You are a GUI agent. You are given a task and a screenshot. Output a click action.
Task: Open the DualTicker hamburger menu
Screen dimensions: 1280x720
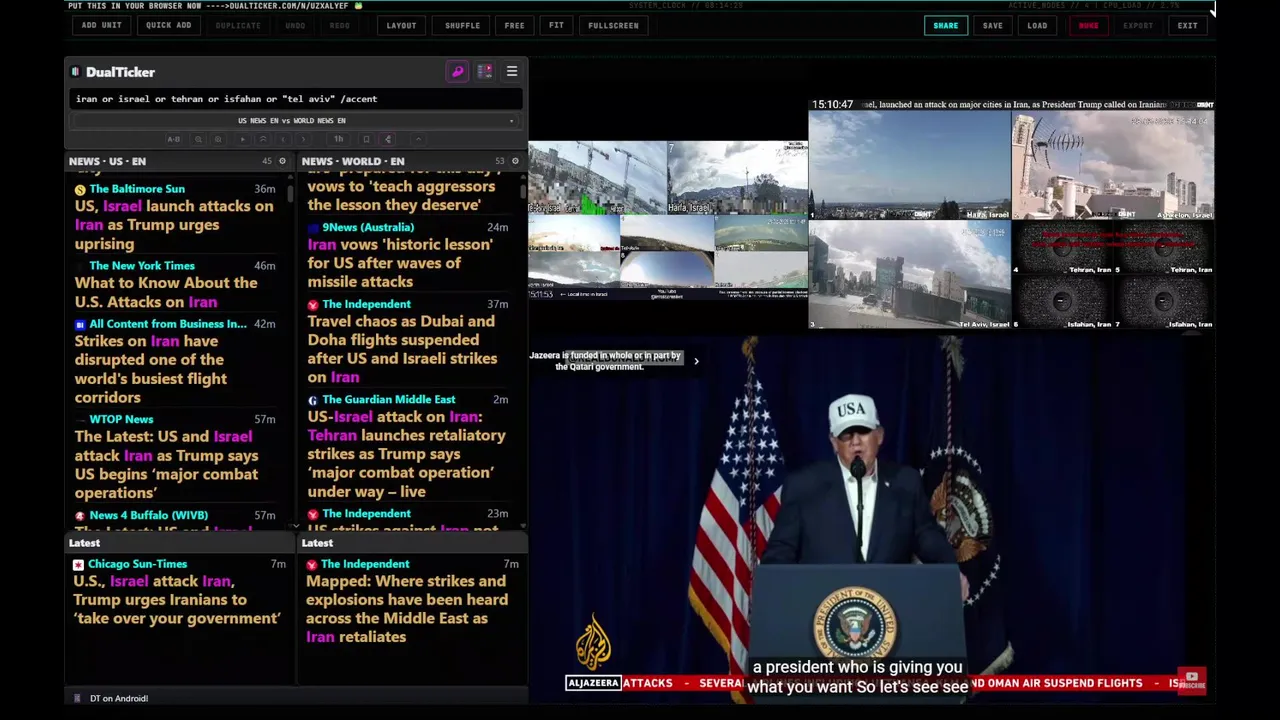(x=512, y=72)
